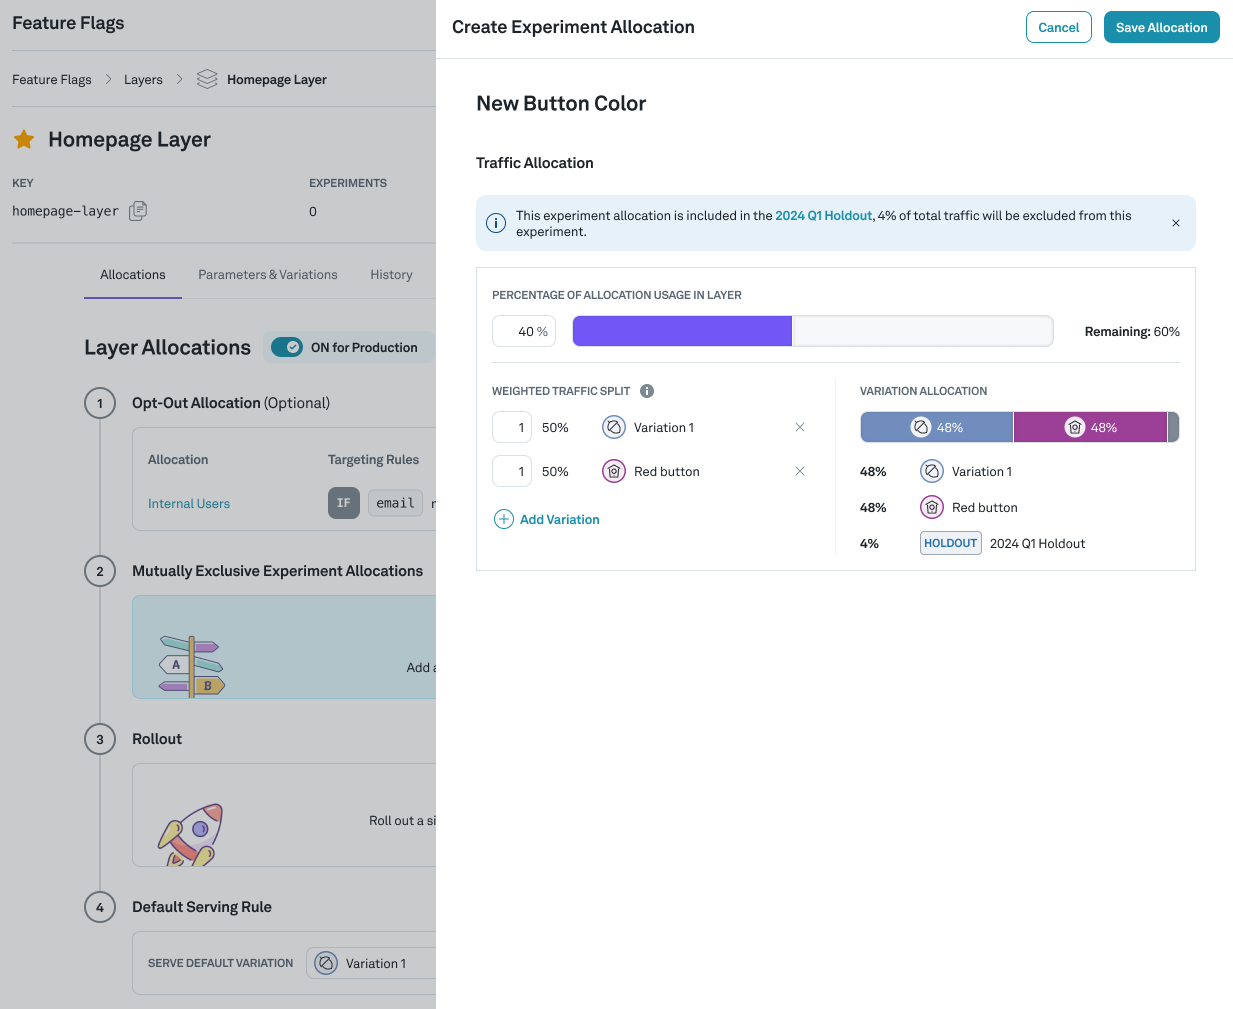Viewport: 1233px width, 1009px height.
Task: Dismiss the 2024 Q1 Holdout notice
Action: tap(1176, 222)
